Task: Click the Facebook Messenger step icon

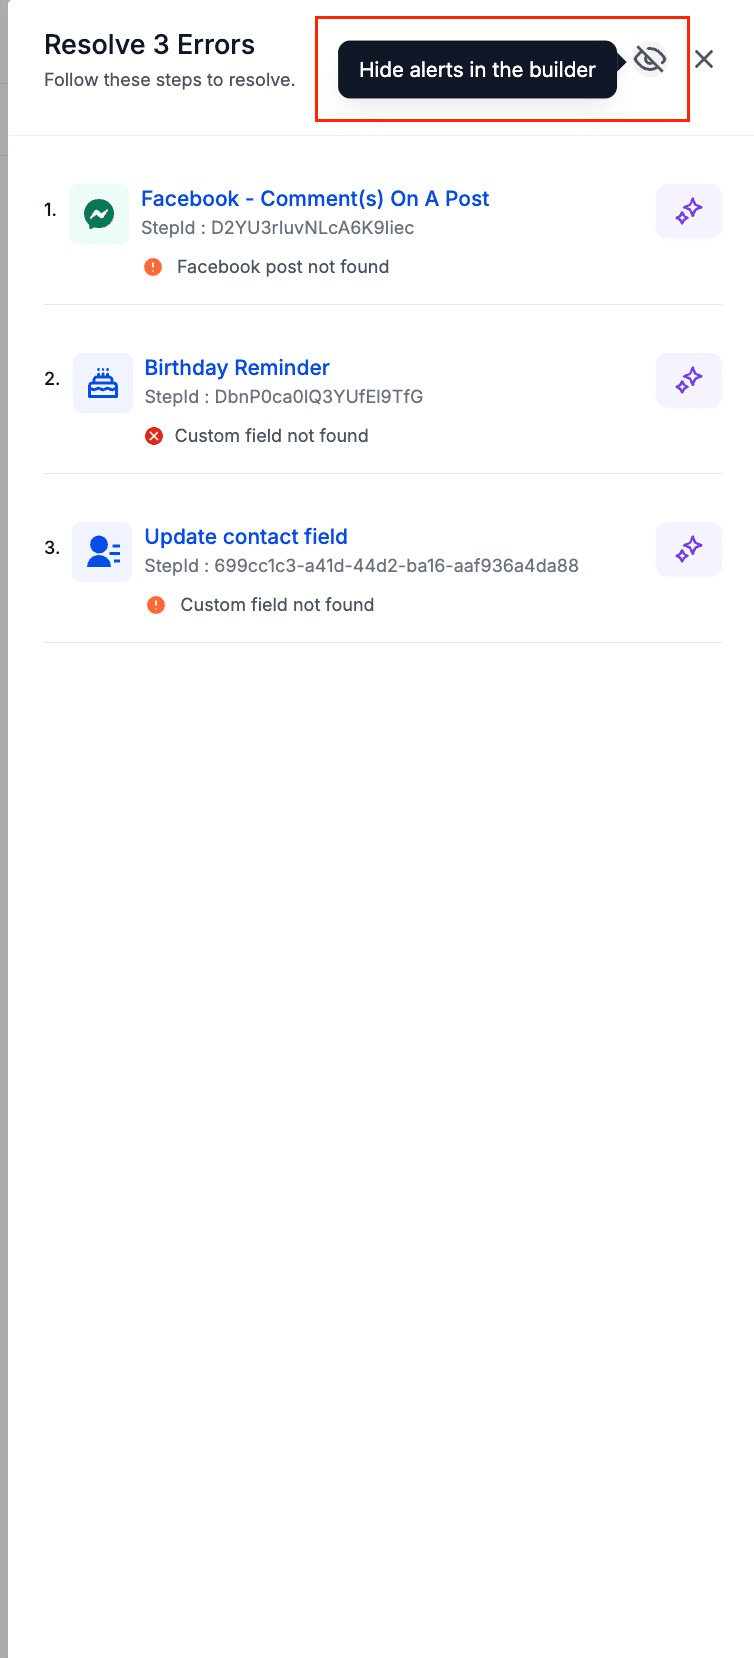Action: [x=99, y=214]
